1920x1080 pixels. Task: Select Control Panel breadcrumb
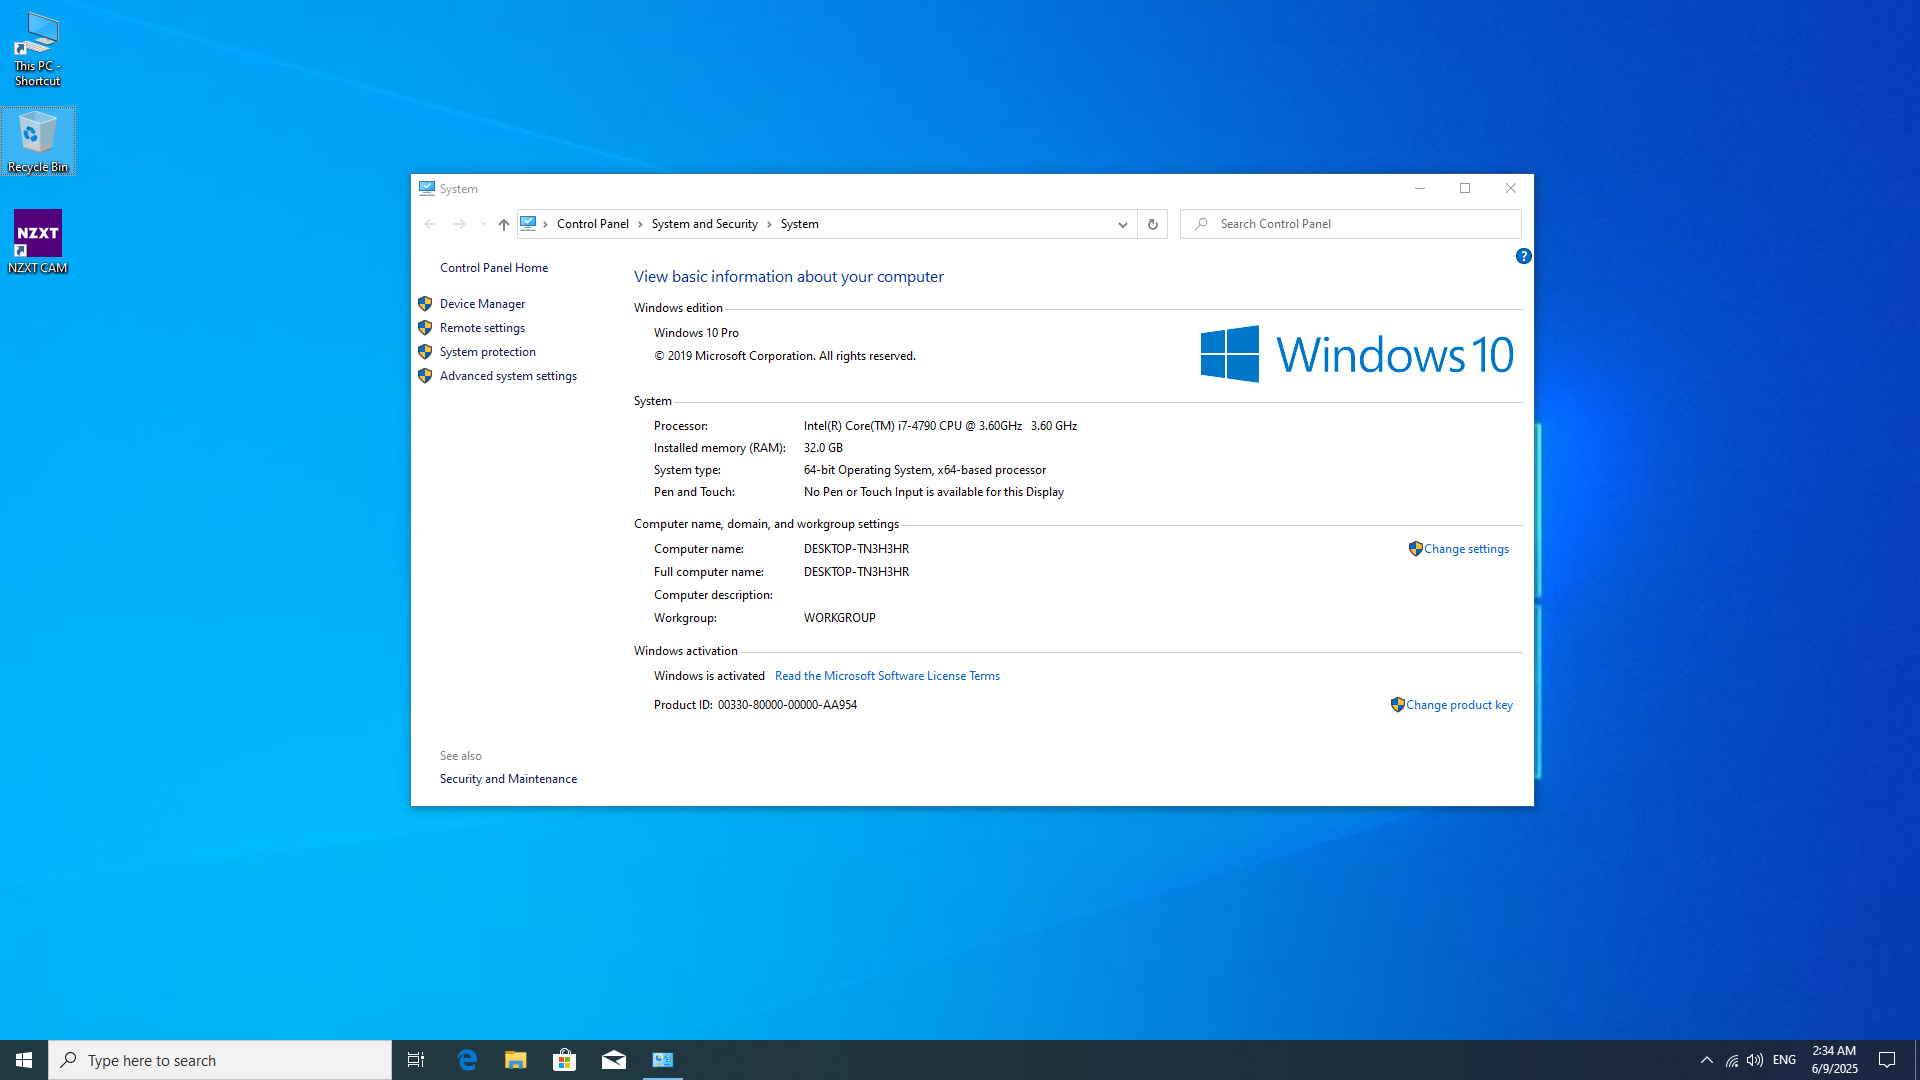pyautogui.click(x=593, y=224)
